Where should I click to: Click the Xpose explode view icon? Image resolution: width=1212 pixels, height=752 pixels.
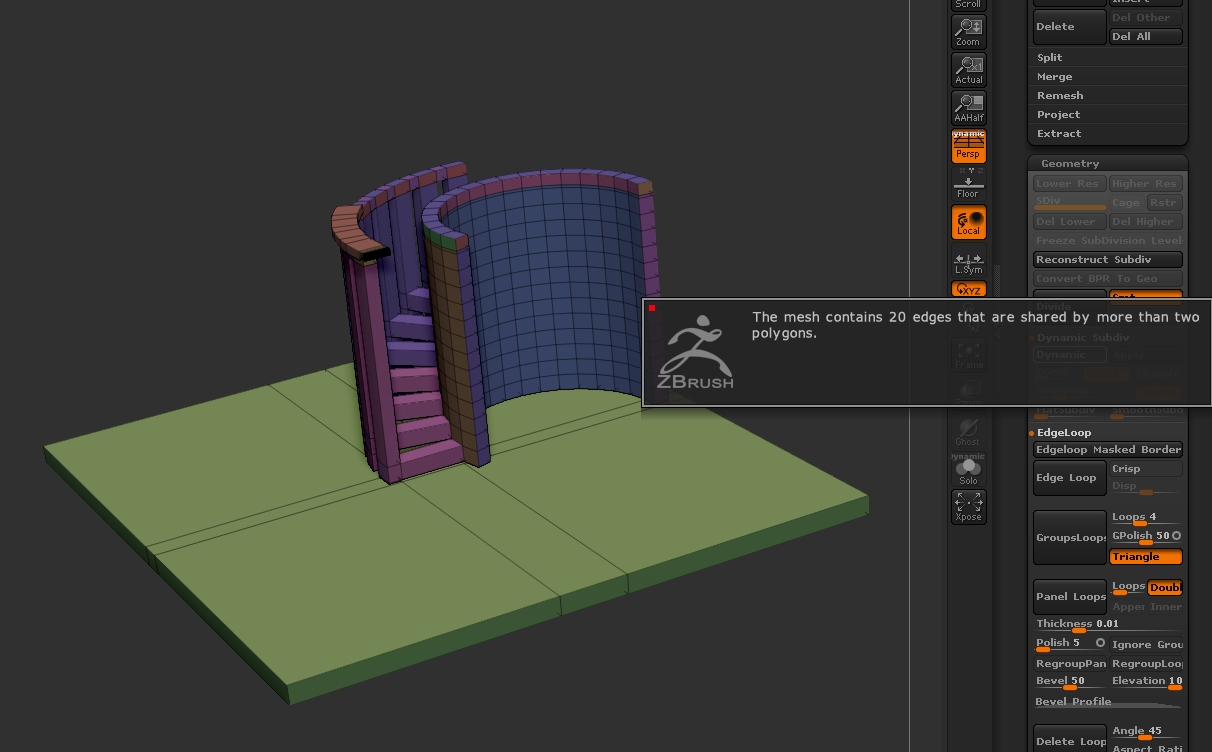[968, 507]
